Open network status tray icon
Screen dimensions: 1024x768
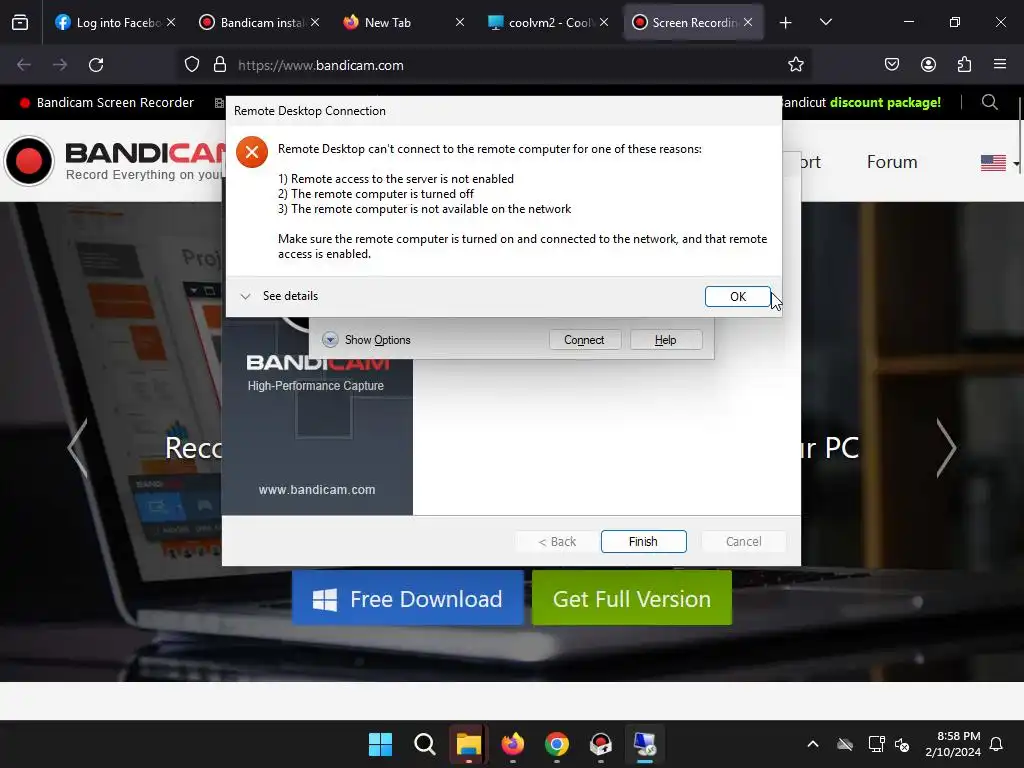[x=876, y=744]
